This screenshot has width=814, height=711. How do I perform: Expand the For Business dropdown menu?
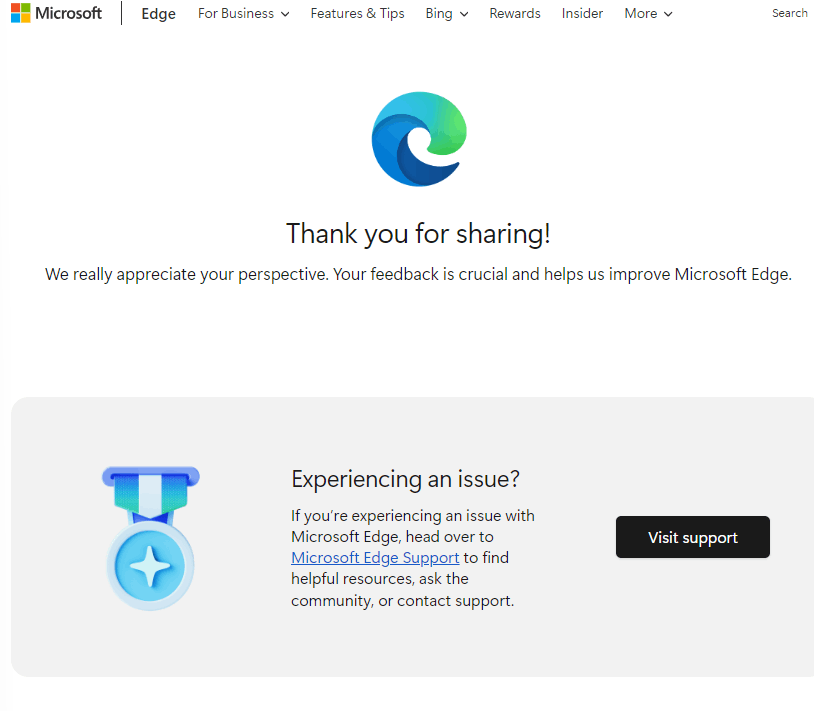pos(243,13)
